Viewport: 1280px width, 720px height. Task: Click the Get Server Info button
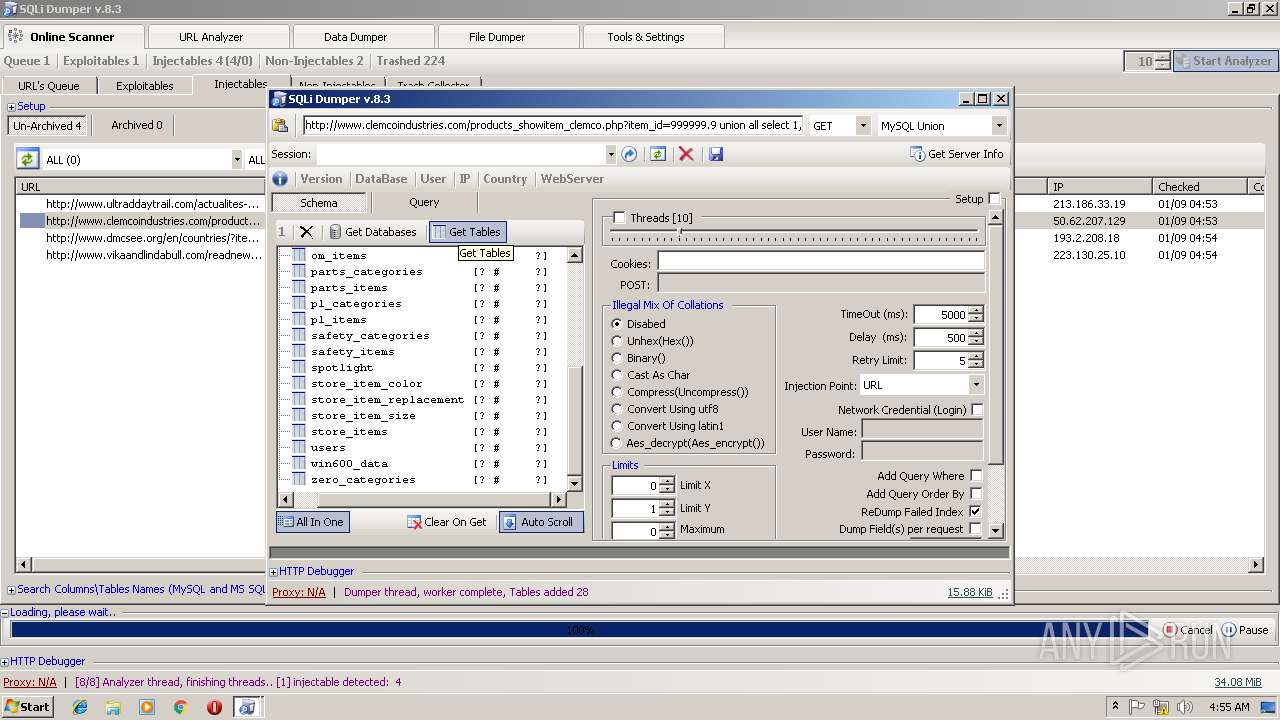956,154
